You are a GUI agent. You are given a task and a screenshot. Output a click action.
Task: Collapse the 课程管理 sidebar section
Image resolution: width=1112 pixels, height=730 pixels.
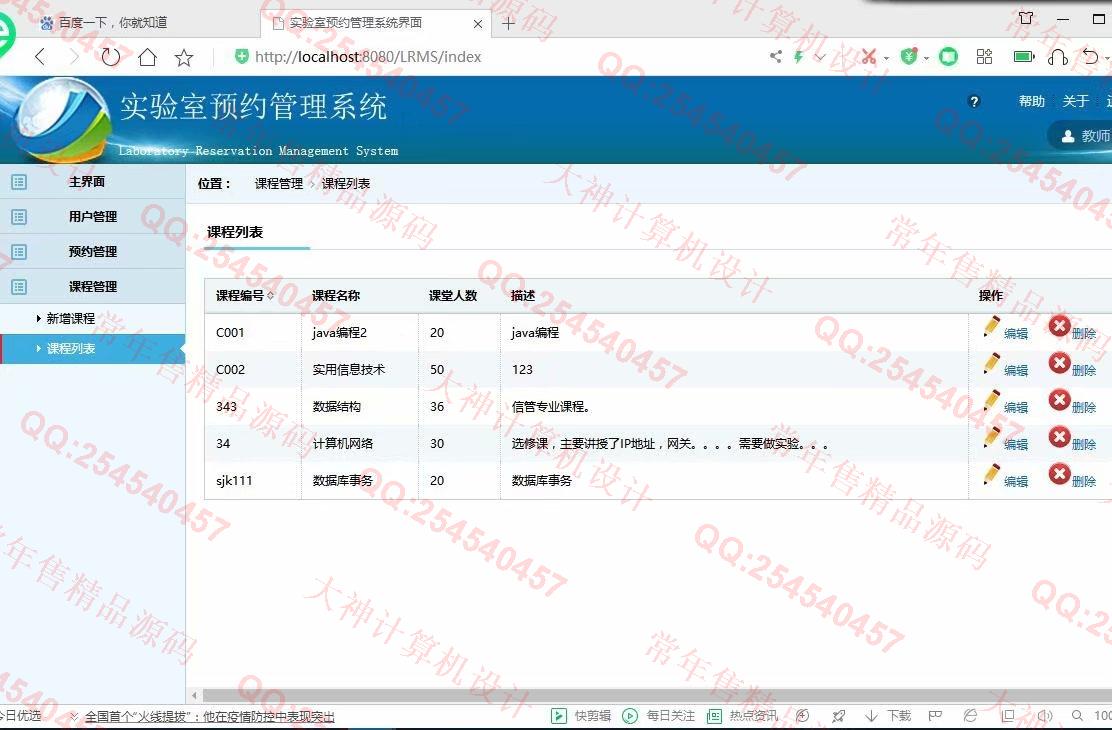pos(92,287)
